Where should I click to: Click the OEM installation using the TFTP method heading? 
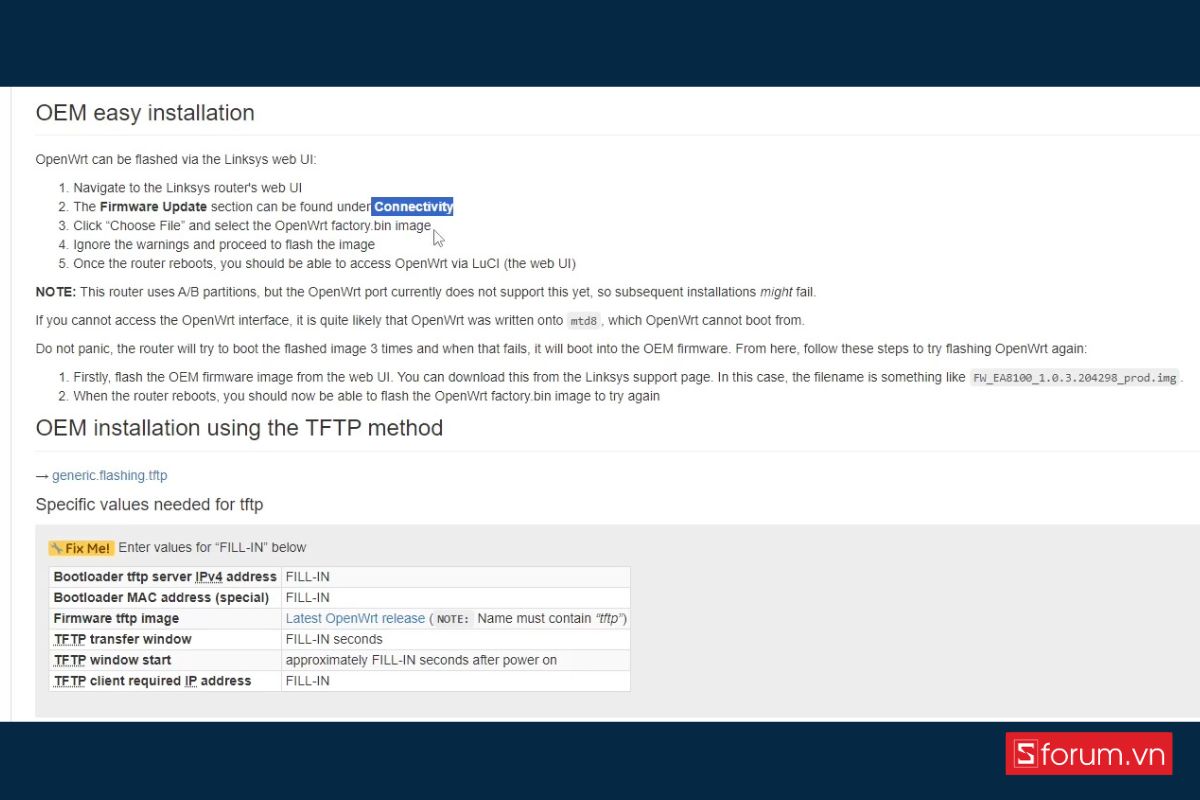pos(239,428)
